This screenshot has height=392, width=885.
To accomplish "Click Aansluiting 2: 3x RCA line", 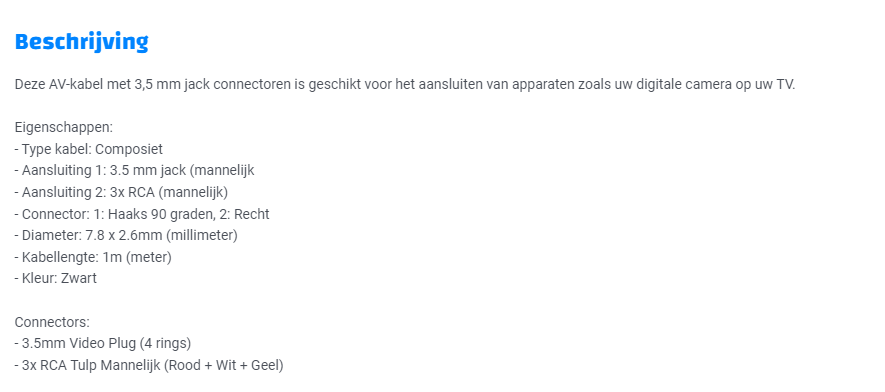I will 121,192.
